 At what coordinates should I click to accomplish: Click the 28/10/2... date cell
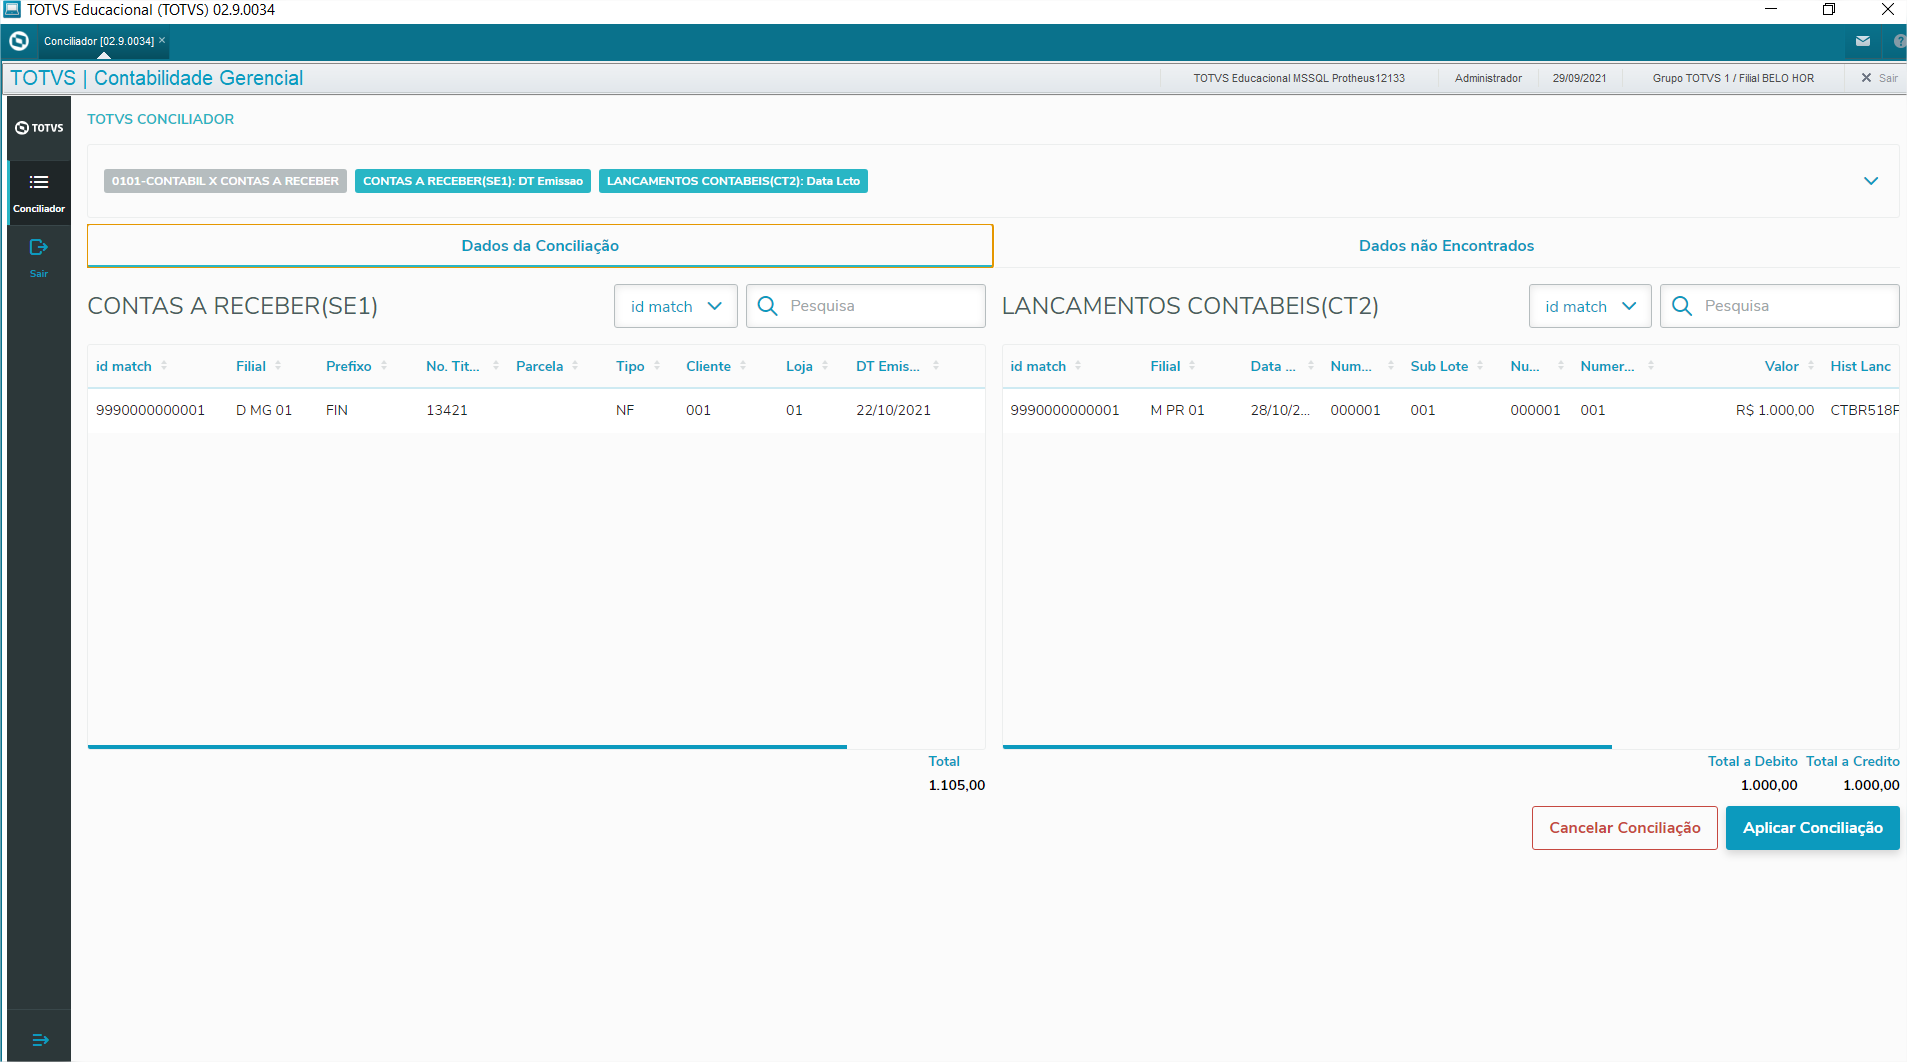click(x=1280, y=410)
